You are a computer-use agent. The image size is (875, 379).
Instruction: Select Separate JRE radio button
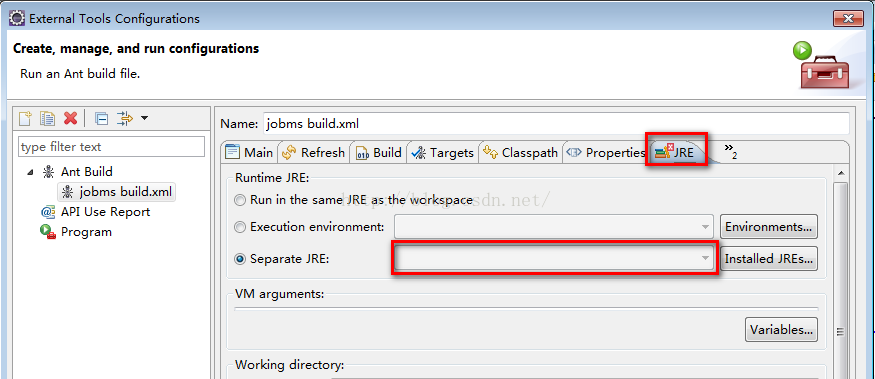(240, 259)
